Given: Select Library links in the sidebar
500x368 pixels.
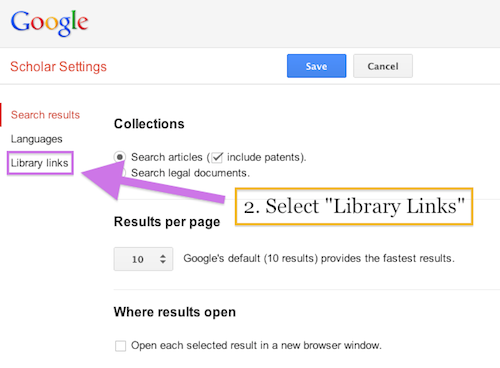Looking at the screenshot, I should point(40,163).
